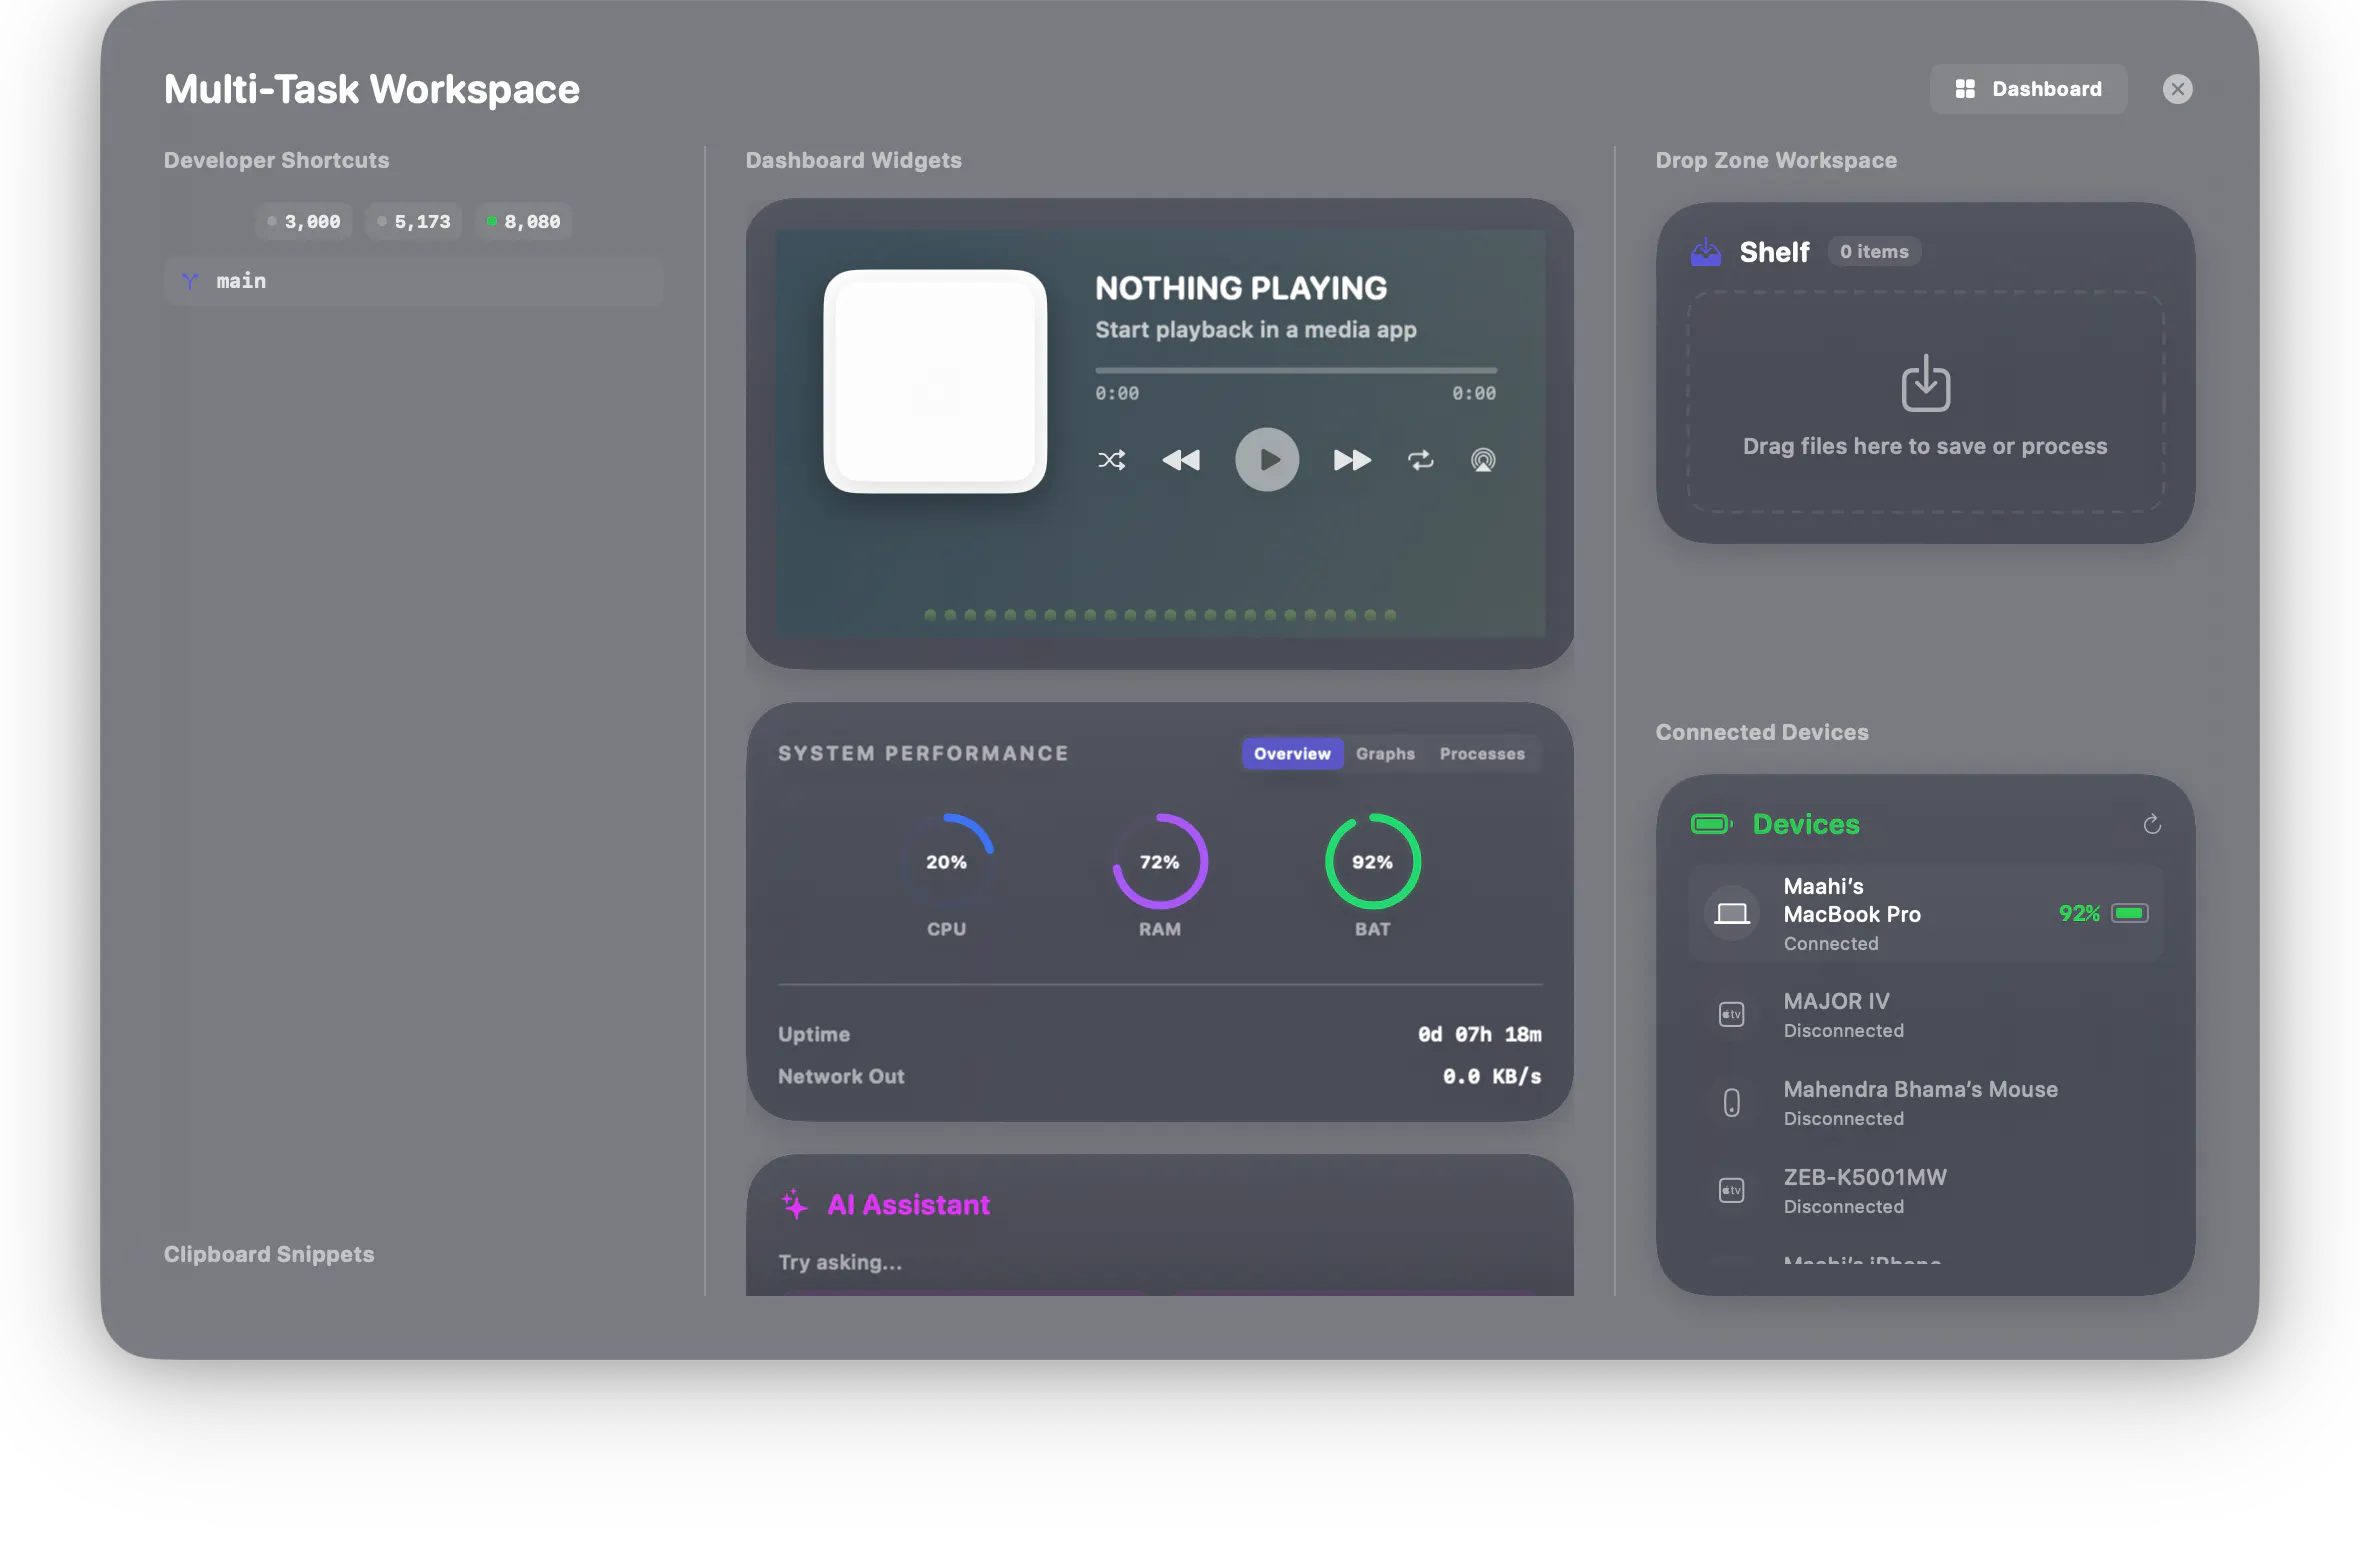2360x1560 pixels.
Task: Click the CPU 20% gauge
Action: [x=946, y=861]
